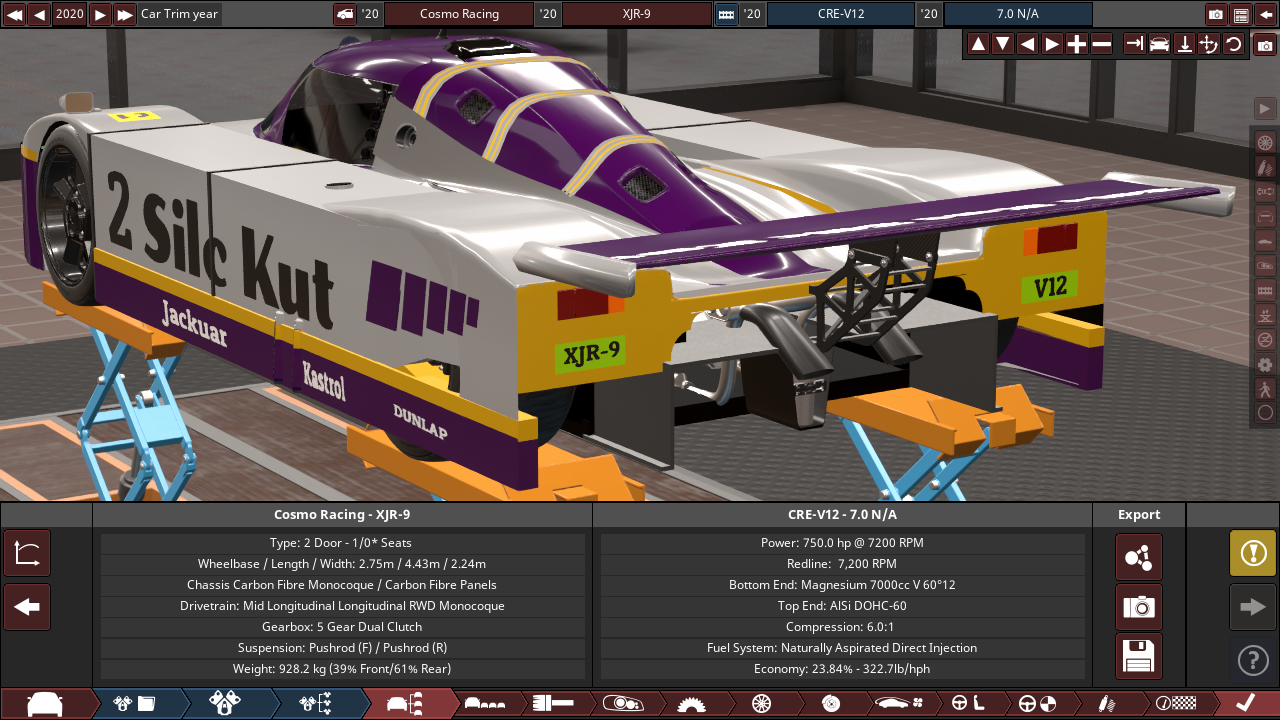The height and width of the screenshot is (720, 1280).
Task: Toggle drivetrain visibility in sidebar
Action: (x=1265, y=191)
